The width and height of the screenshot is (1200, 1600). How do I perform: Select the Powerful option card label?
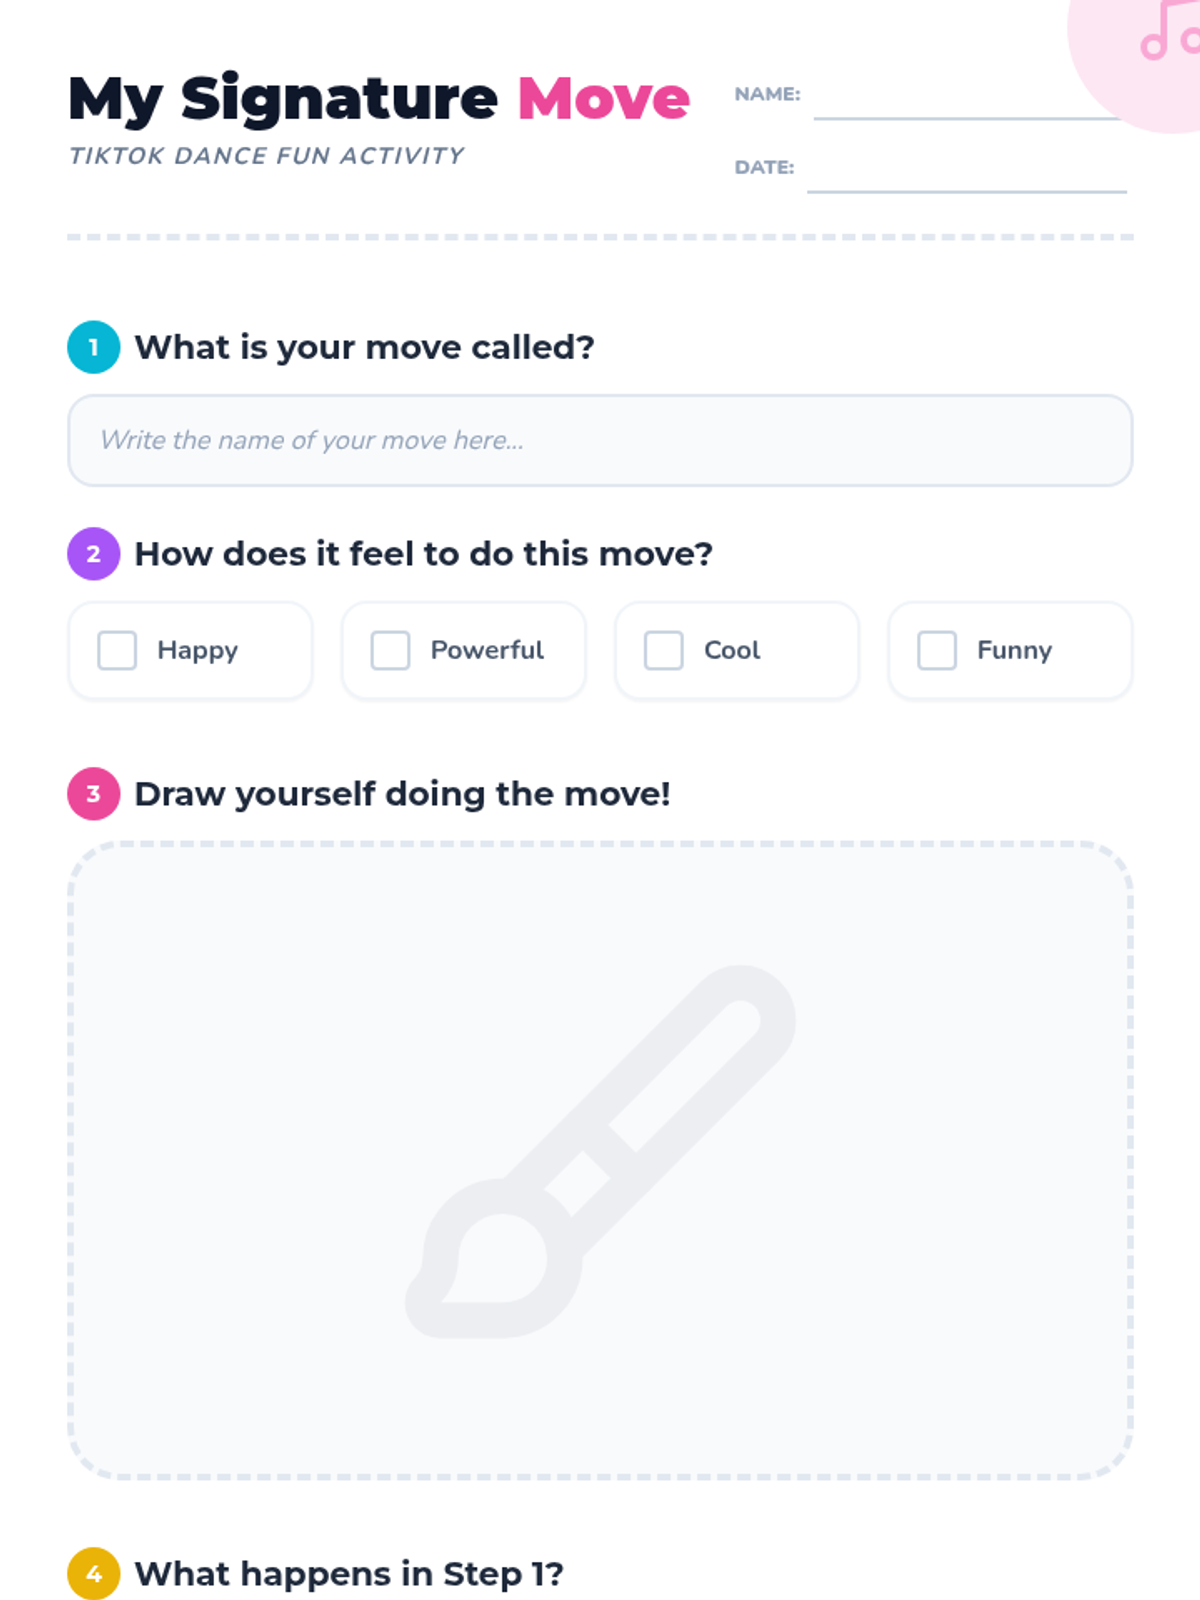pyautogui.click(x=487, y=650)
